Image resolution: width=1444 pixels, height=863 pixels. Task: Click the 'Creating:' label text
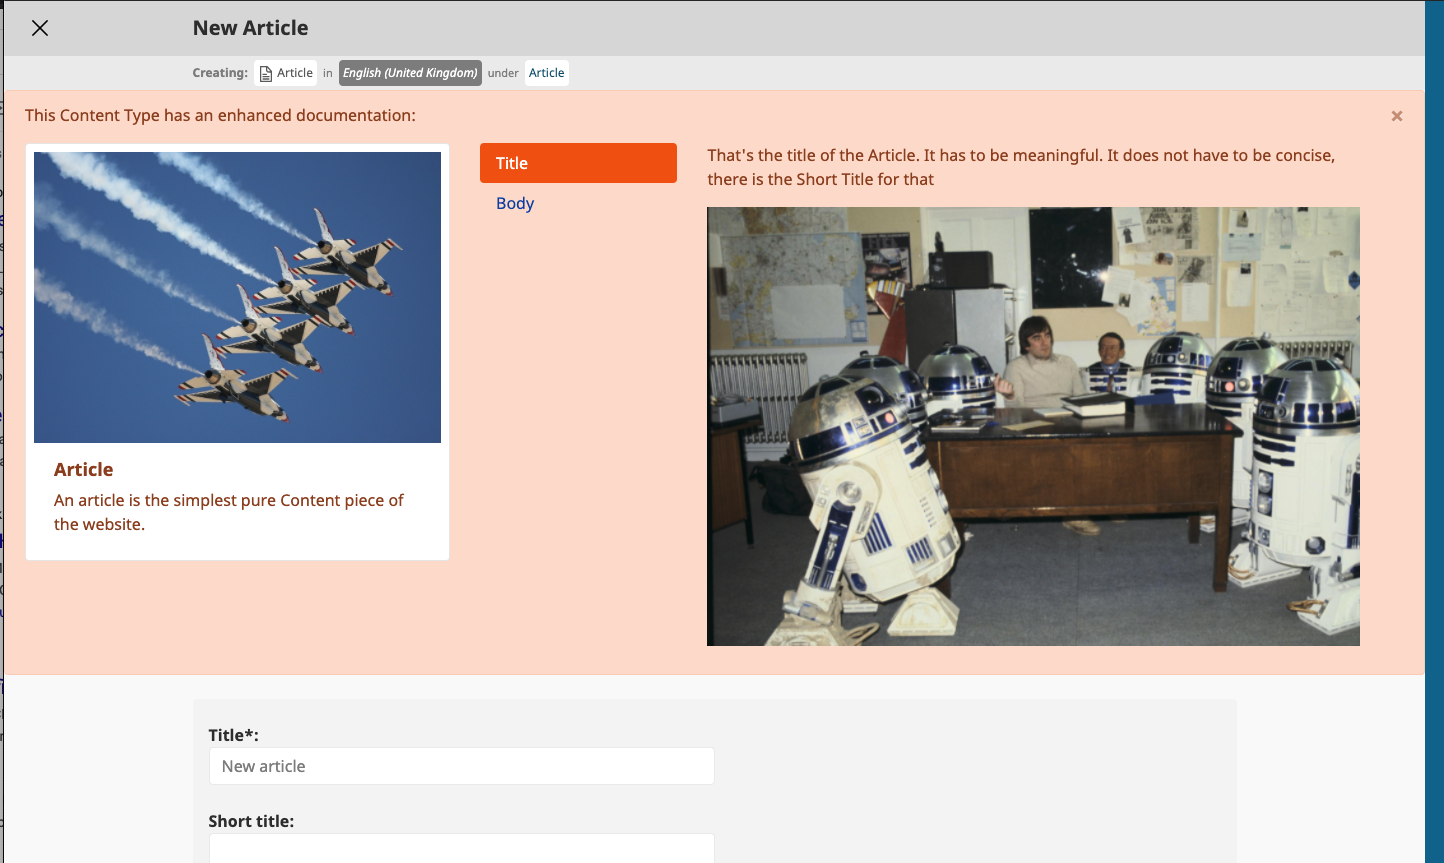pos(220,73)
